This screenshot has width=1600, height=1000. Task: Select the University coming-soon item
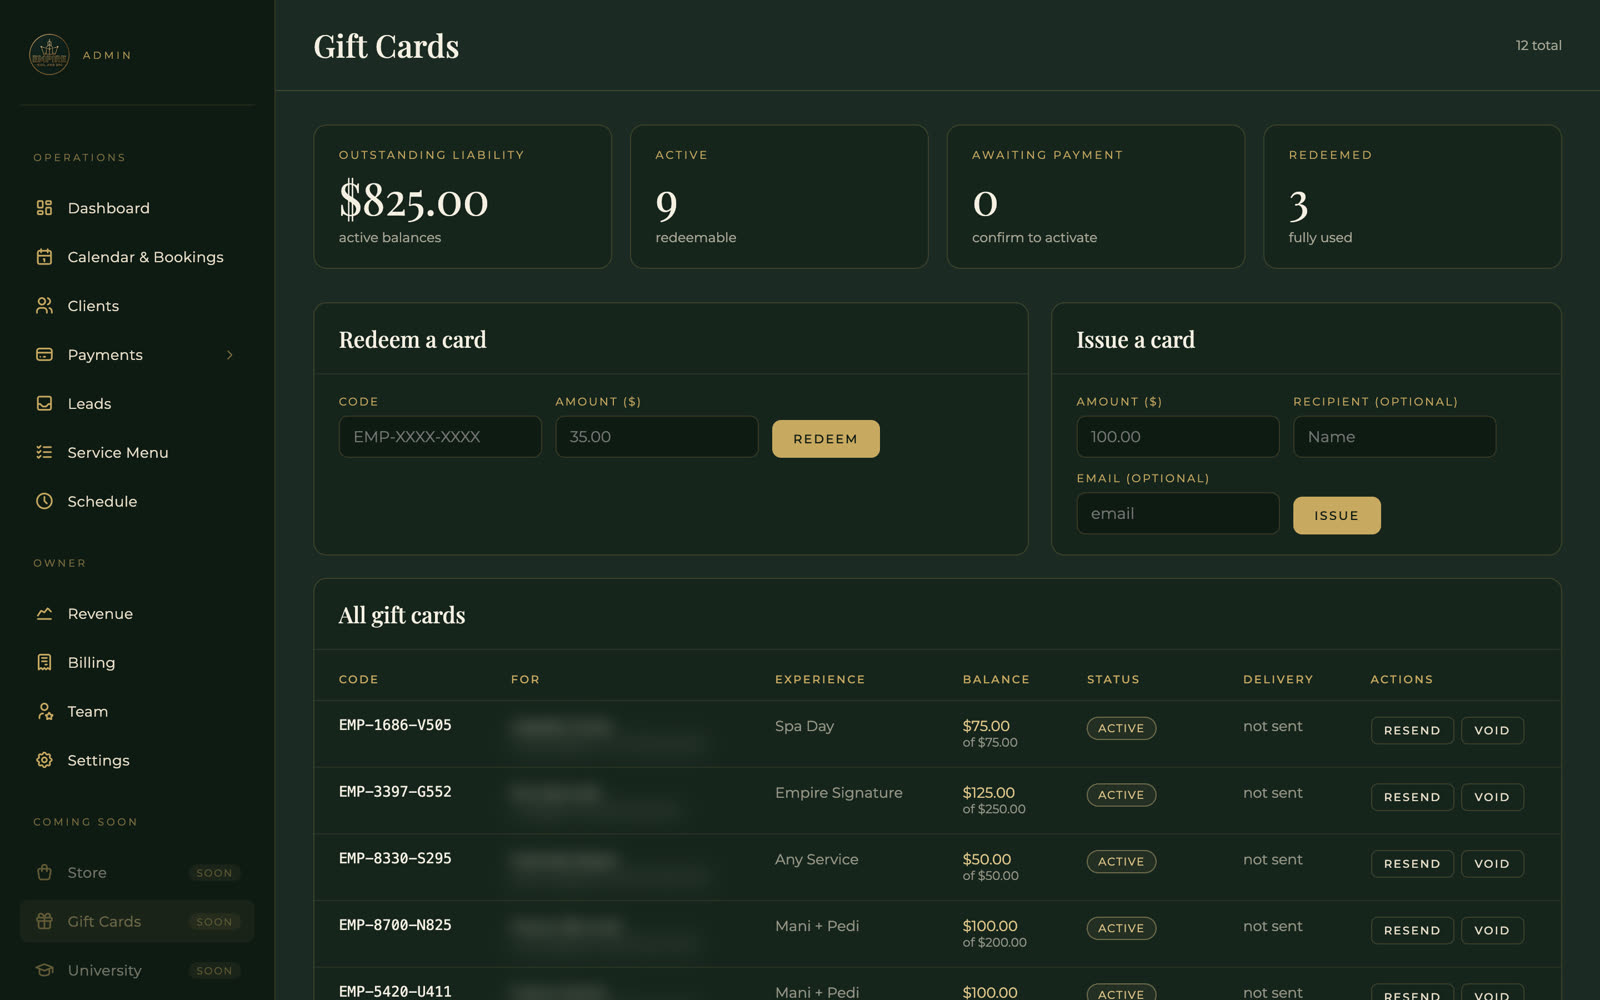coord(137,971)
